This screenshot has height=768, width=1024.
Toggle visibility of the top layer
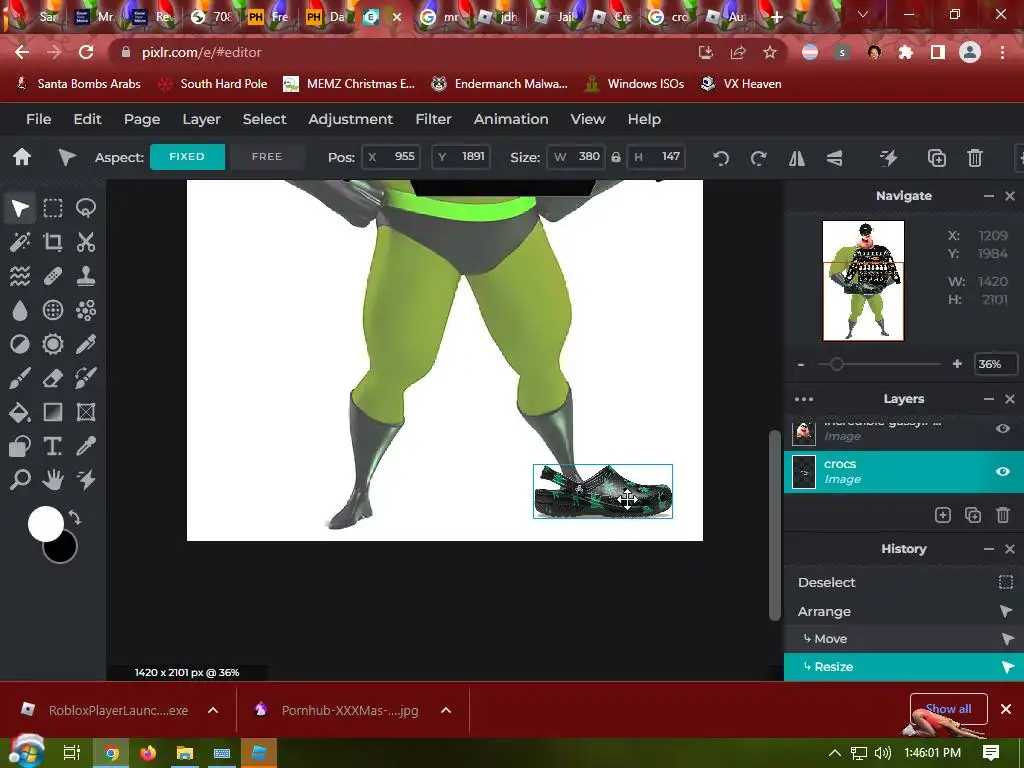(1002, 428)
